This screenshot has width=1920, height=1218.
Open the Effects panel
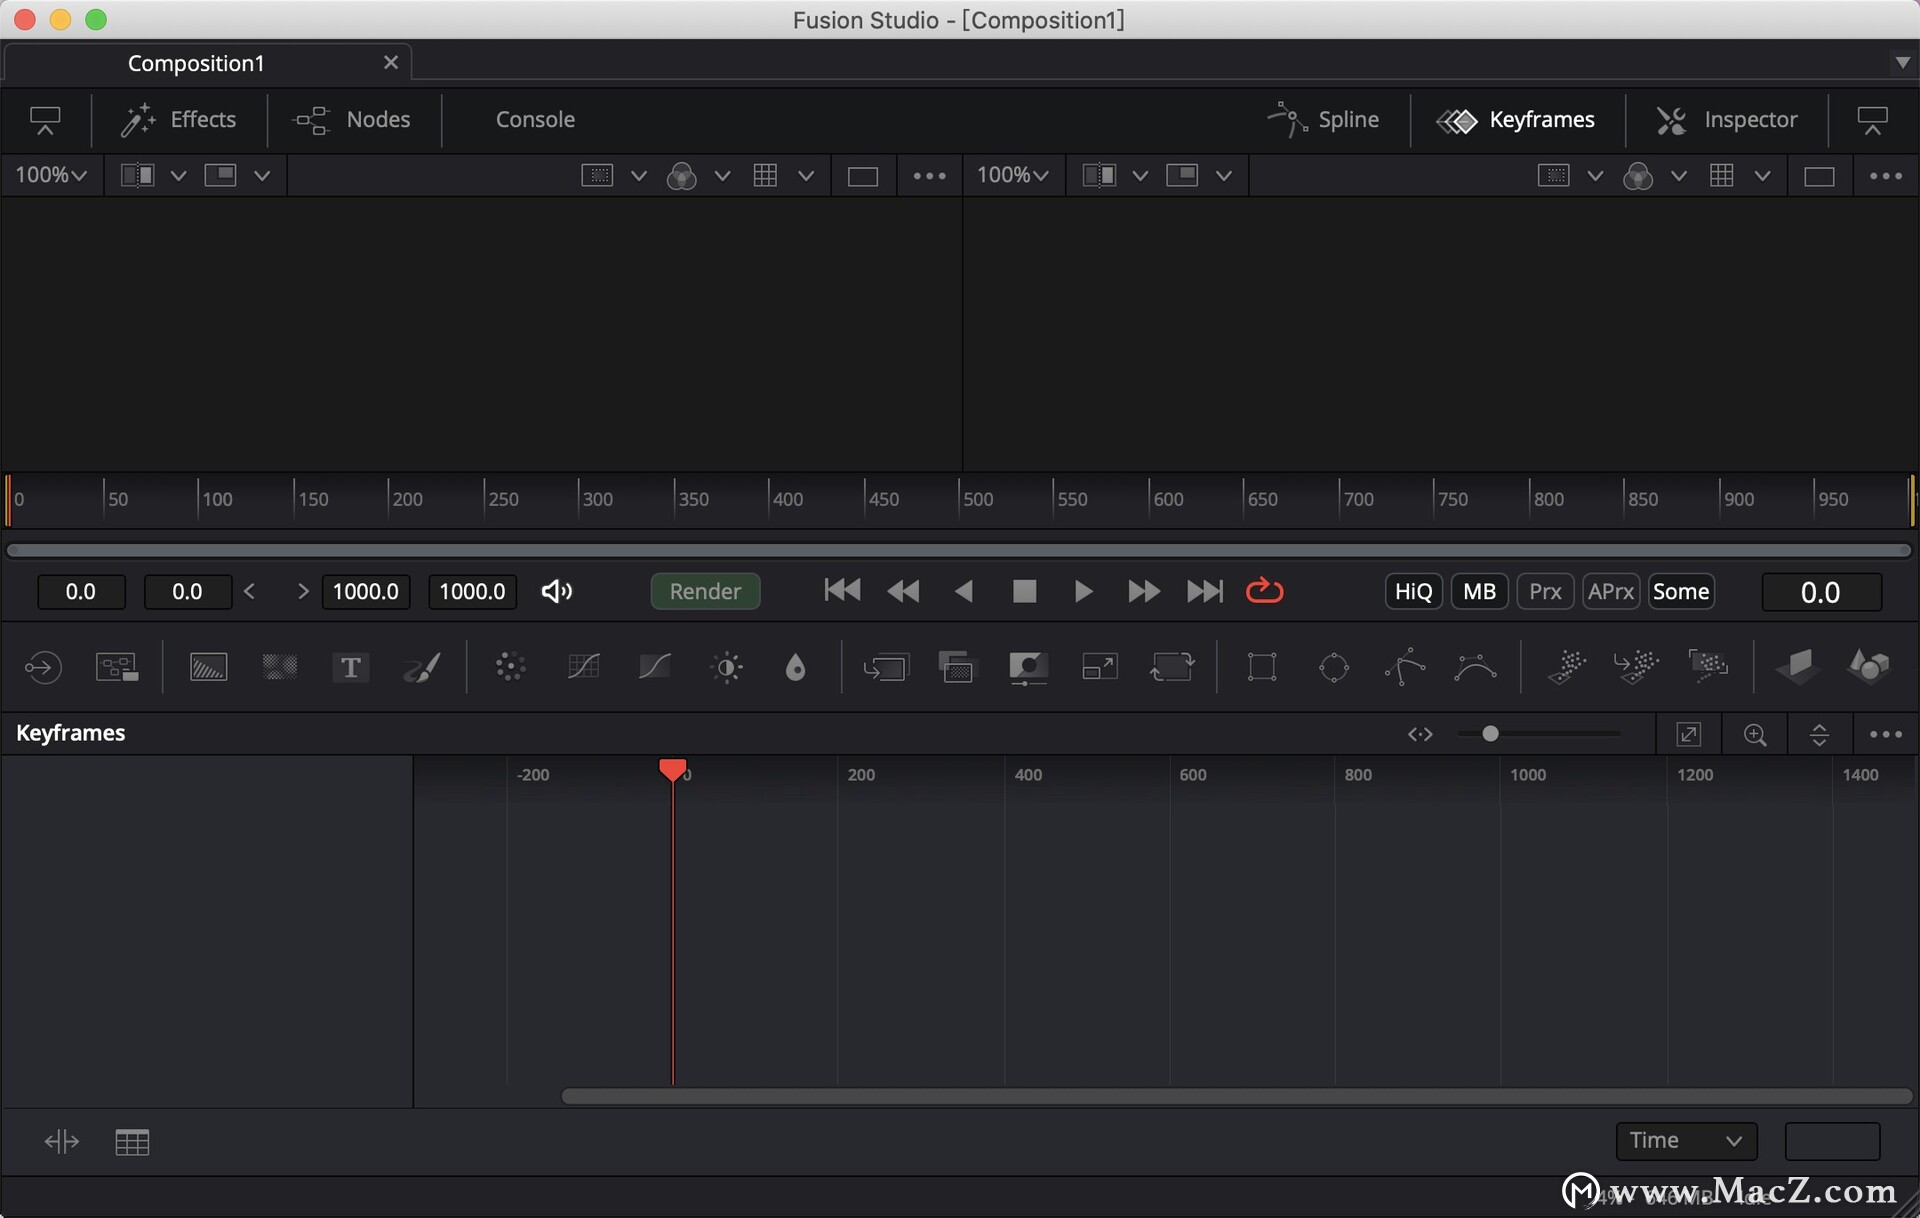point(178,120)
